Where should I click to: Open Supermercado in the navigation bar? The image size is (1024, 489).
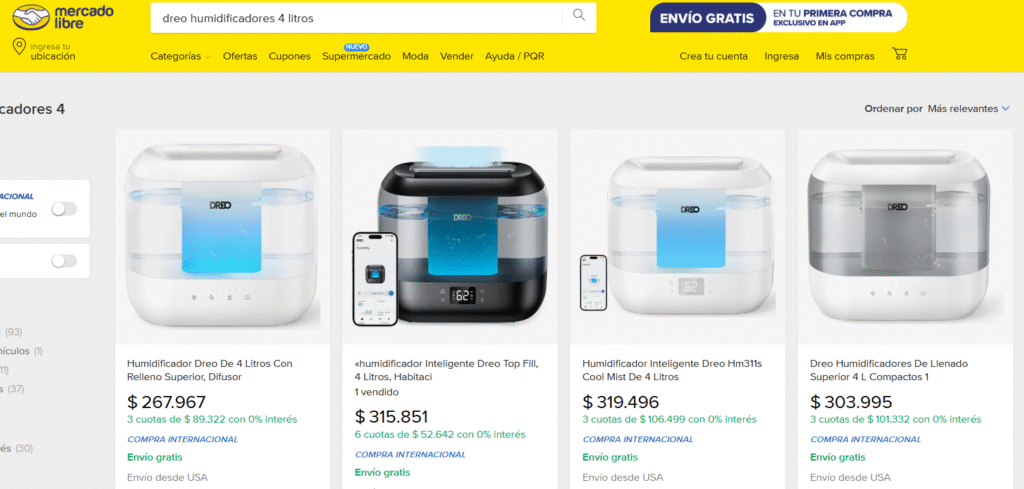click(x=357, y=56)
